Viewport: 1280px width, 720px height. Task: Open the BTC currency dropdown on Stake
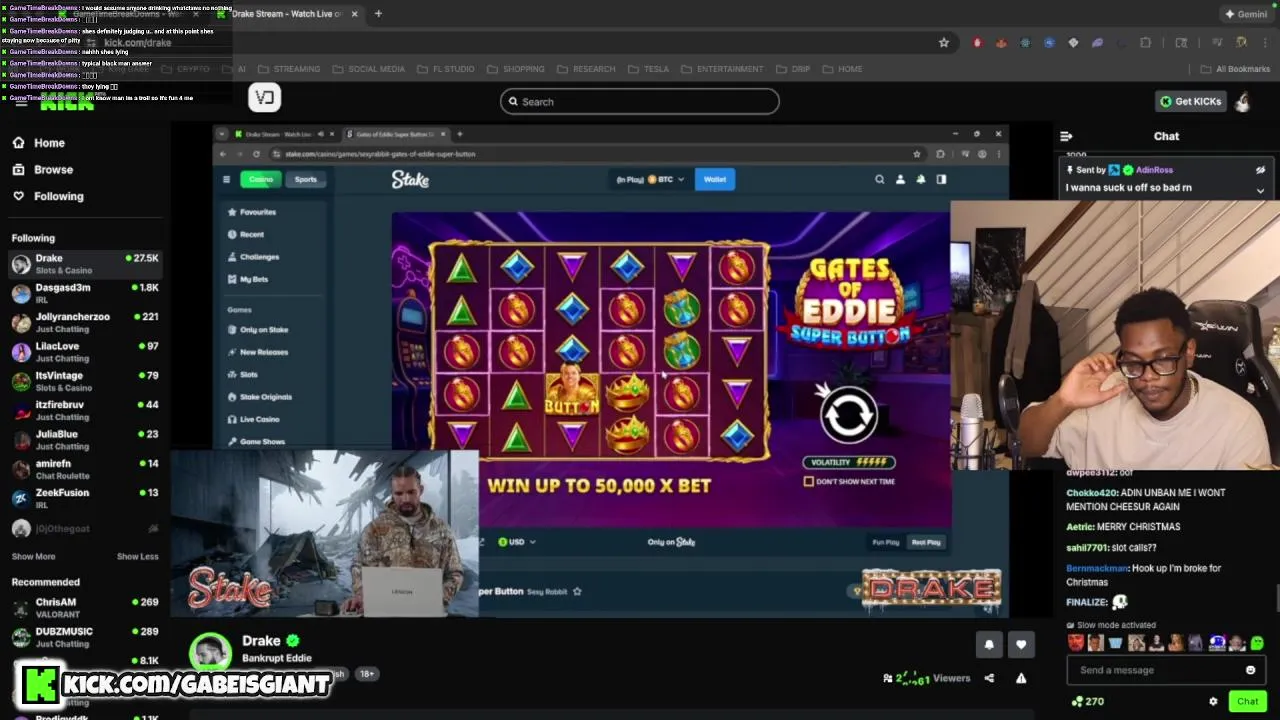click(650, 179)
